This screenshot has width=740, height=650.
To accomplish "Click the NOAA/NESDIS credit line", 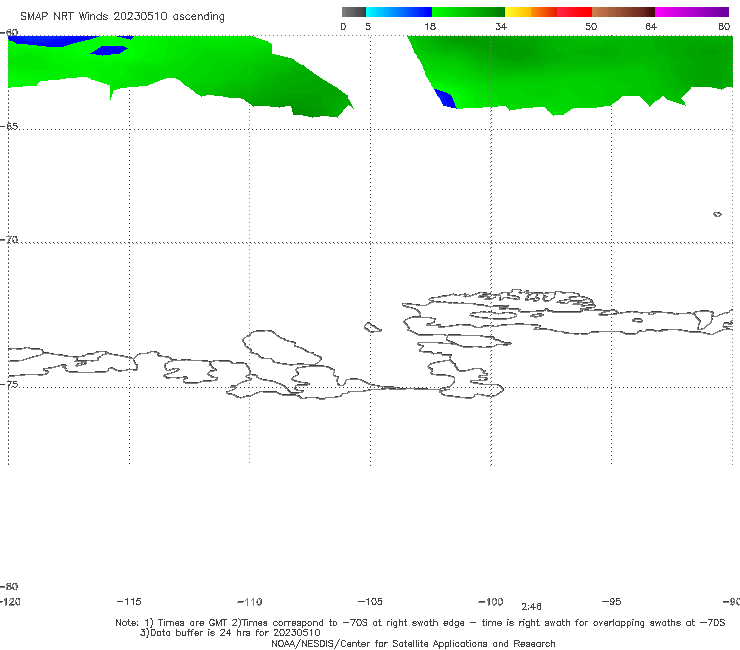I will coord(413,644).
